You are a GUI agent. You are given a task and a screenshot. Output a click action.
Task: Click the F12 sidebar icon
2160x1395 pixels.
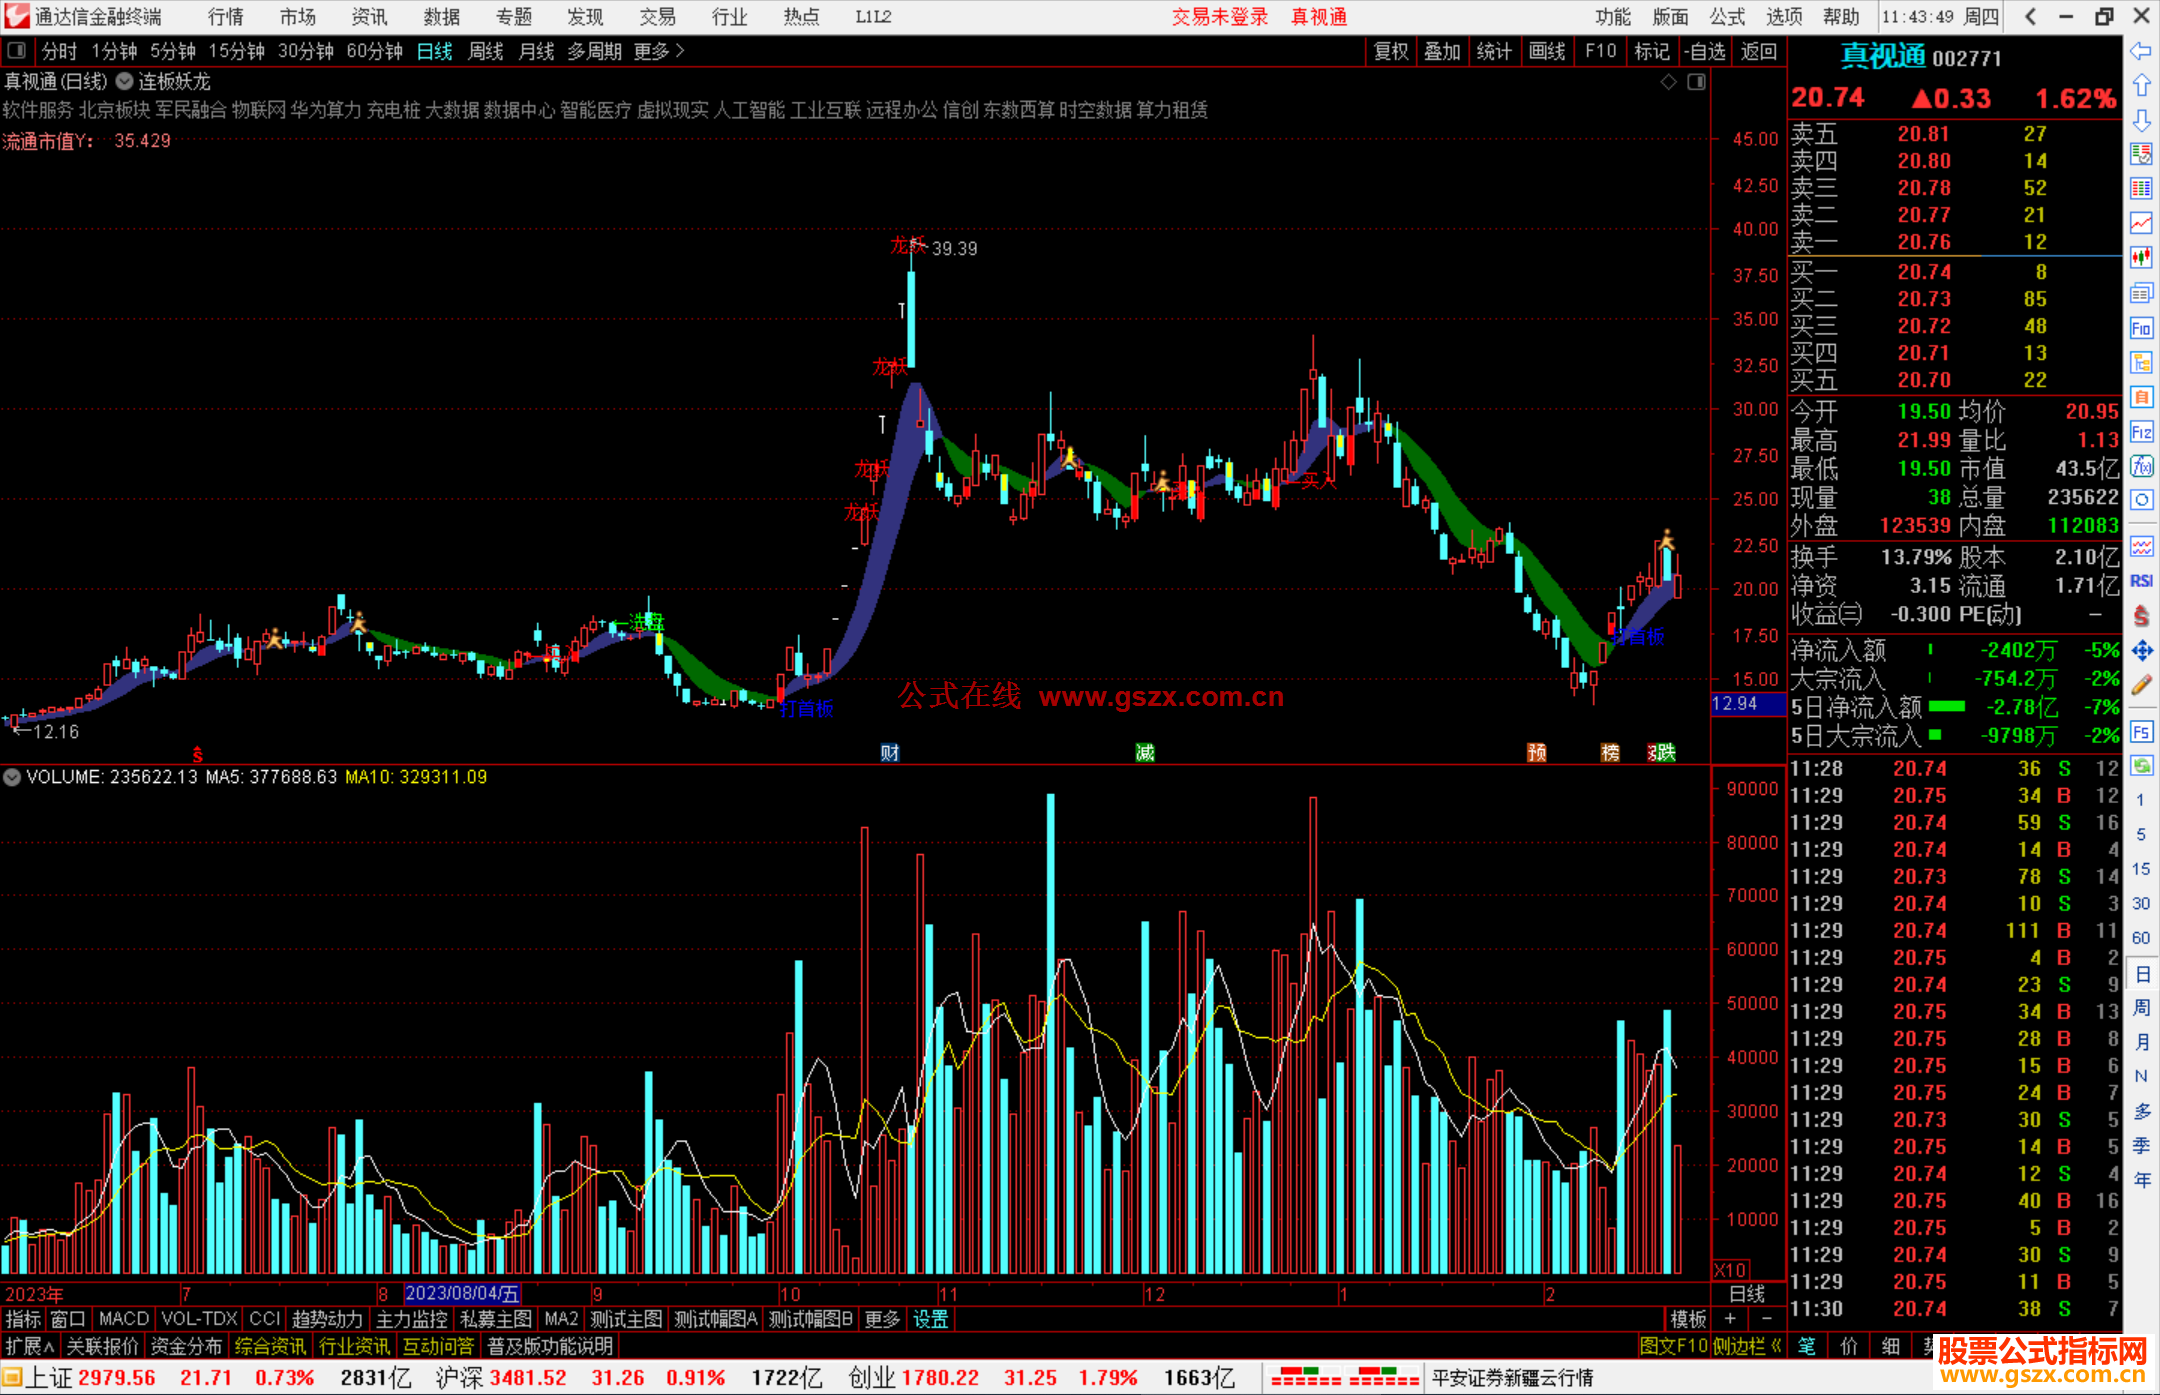point(2141,432)
